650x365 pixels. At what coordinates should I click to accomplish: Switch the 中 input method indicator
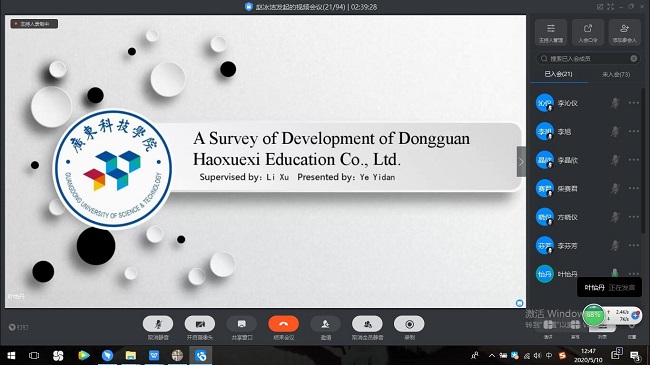549,355
